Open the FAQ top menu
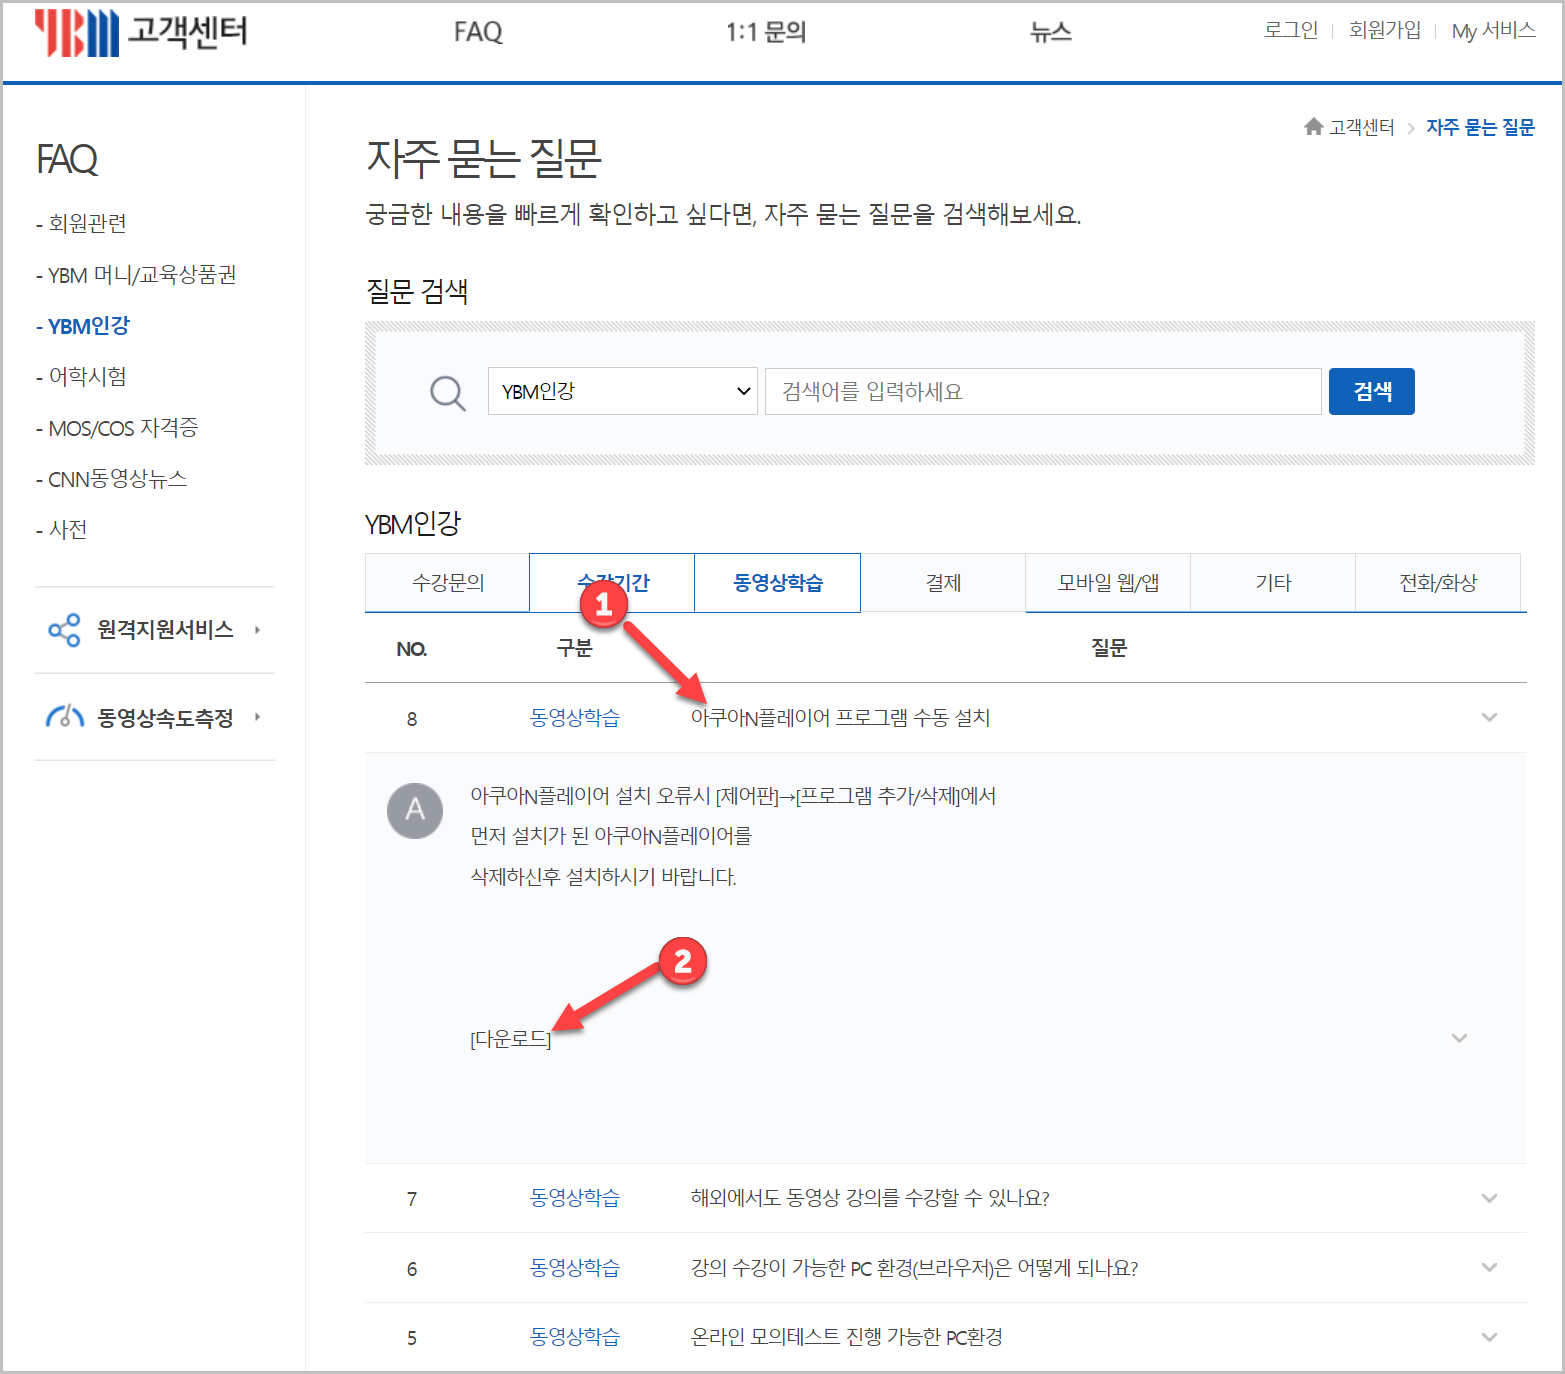The height and width of the screenshot is (1374, 1565). click(478, 32)
